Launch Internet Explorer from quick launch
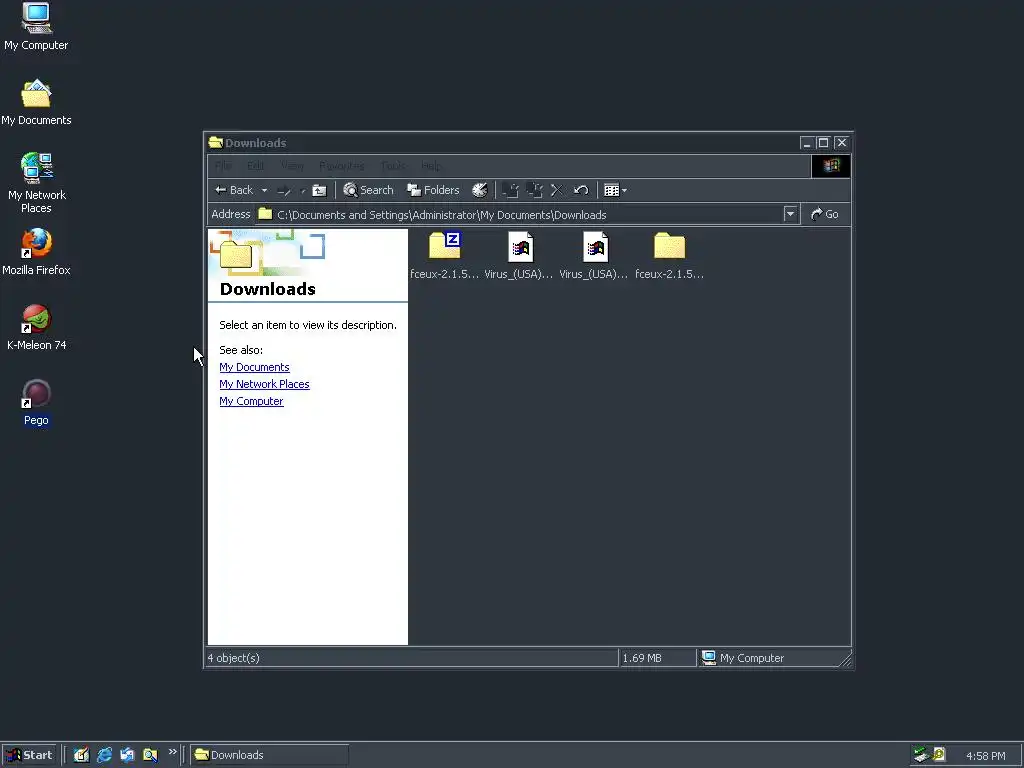1024x768 pixels. pos(104,755)
